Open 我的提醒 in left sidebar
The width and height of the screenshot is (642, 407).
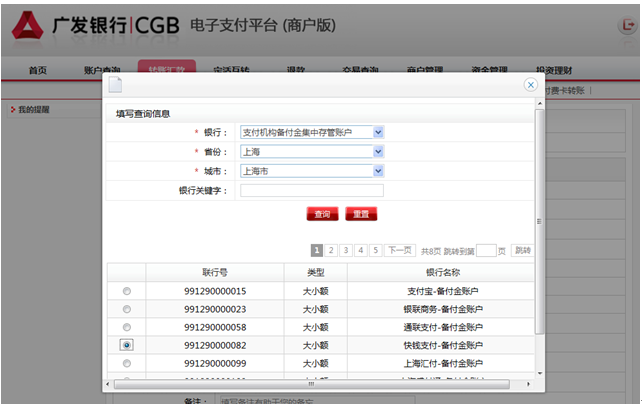click(34, 109)
